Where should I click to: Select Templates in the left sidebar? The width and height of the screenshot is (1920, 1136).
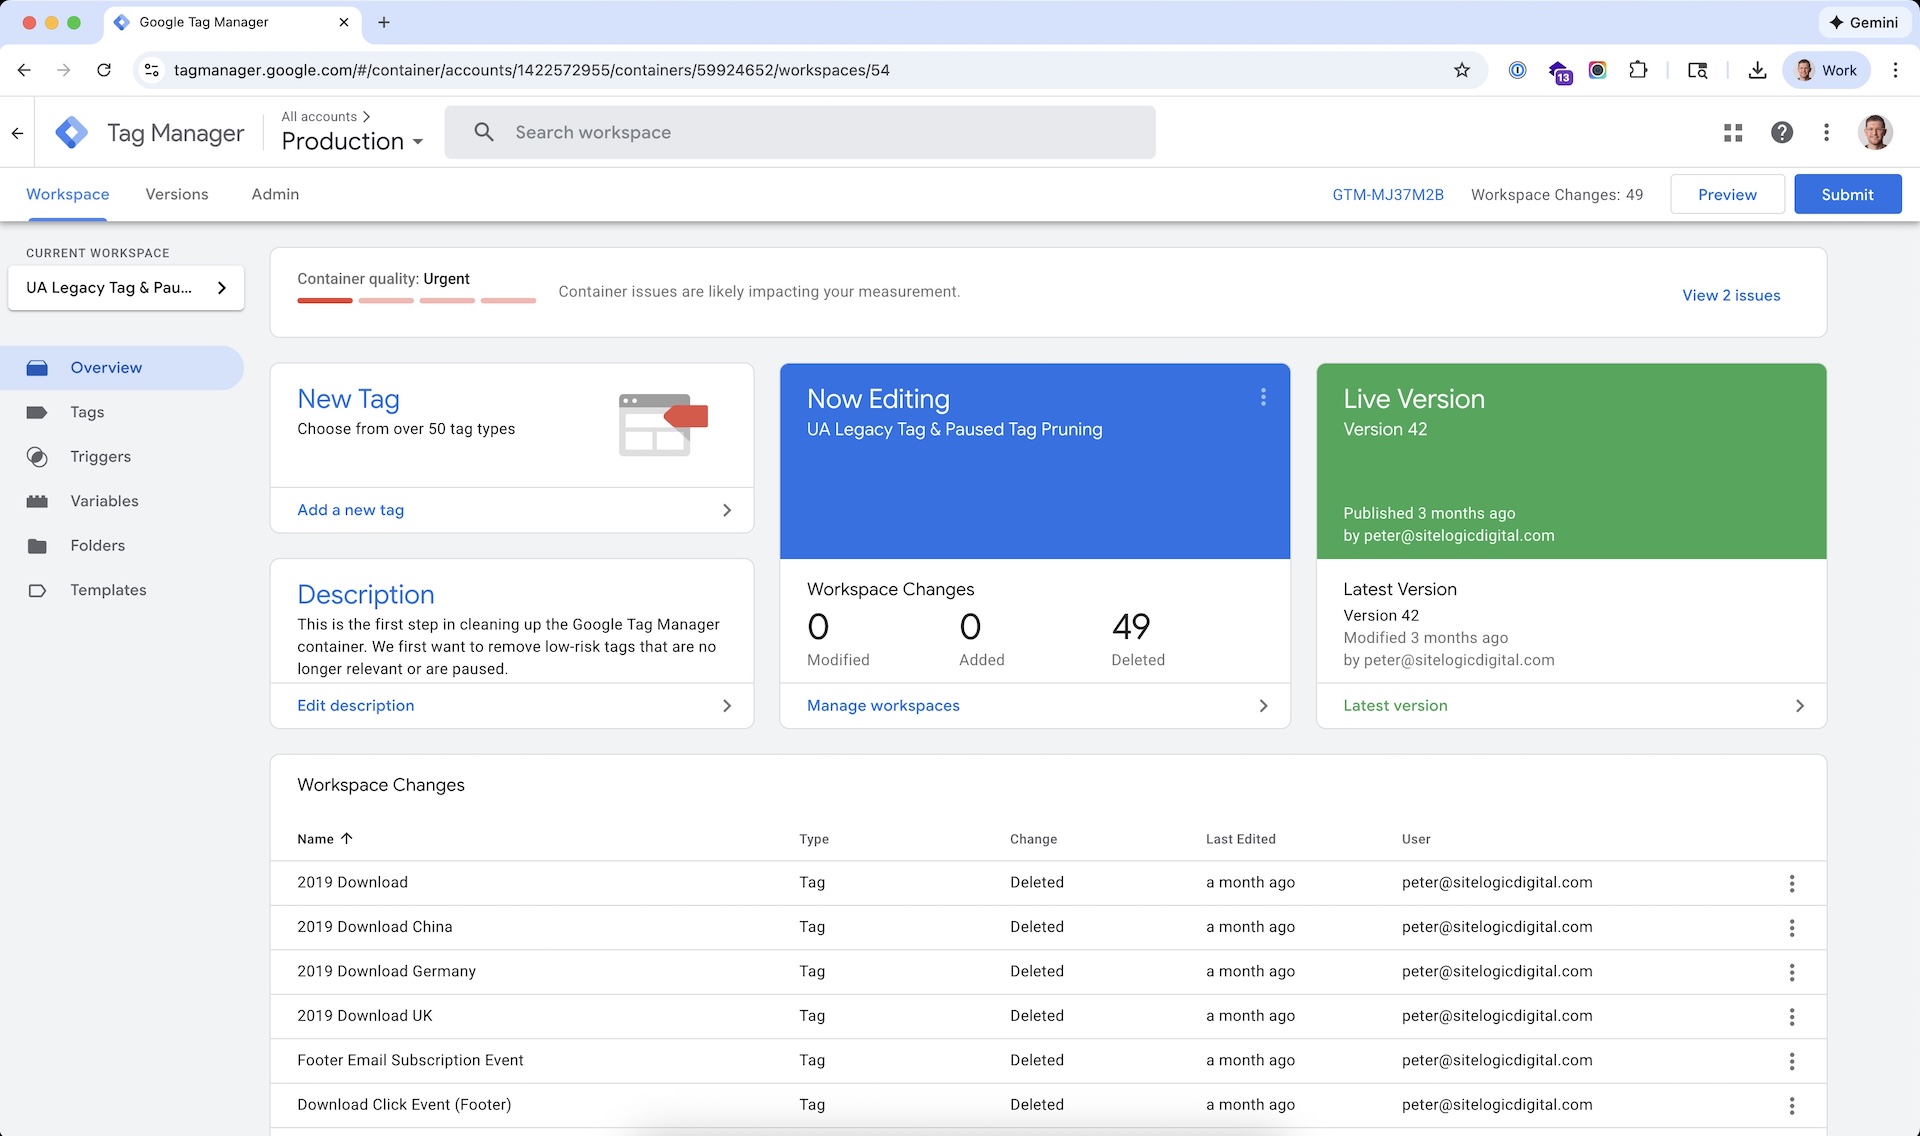109,590
